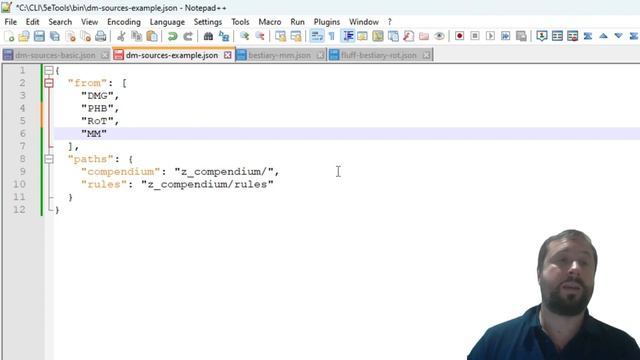Jump to next difference down arrow

(618, 36)
